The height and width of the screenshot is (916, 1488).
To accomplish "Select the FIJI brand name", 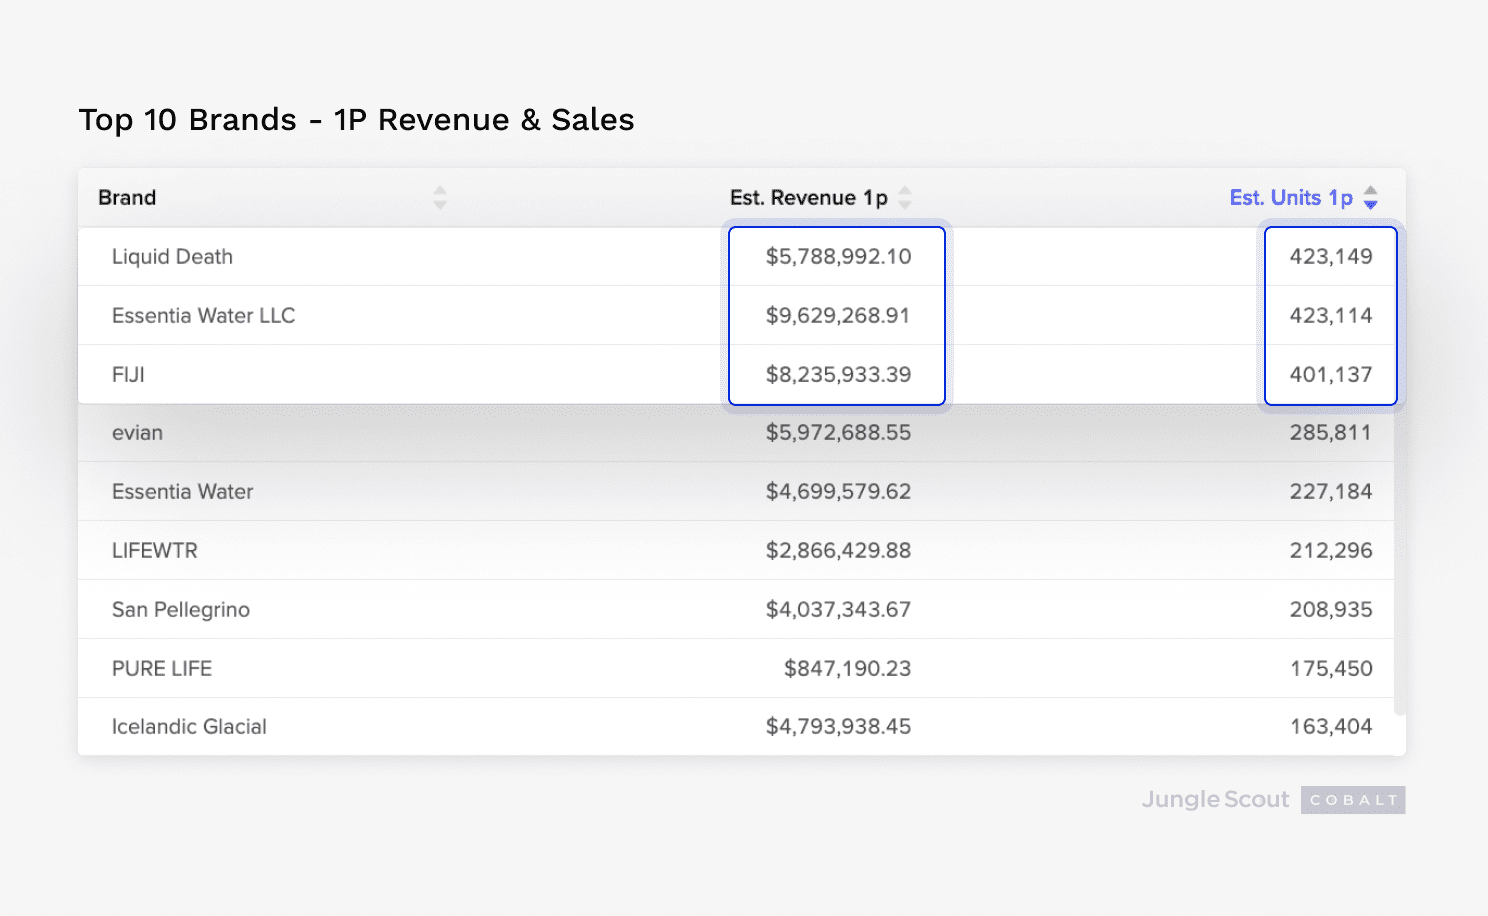I will point(128,375).
